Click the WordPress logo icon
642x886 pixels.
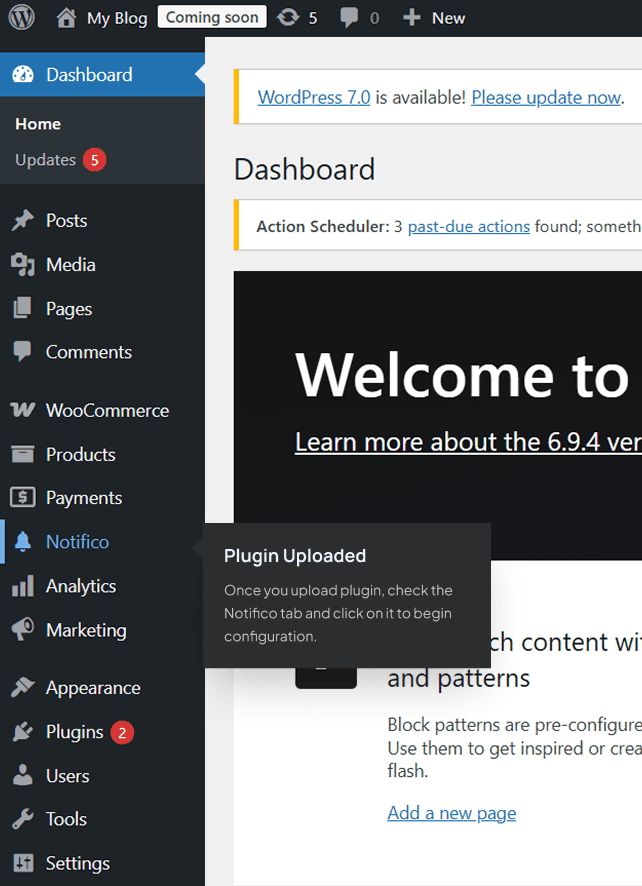tap(21, 18)
